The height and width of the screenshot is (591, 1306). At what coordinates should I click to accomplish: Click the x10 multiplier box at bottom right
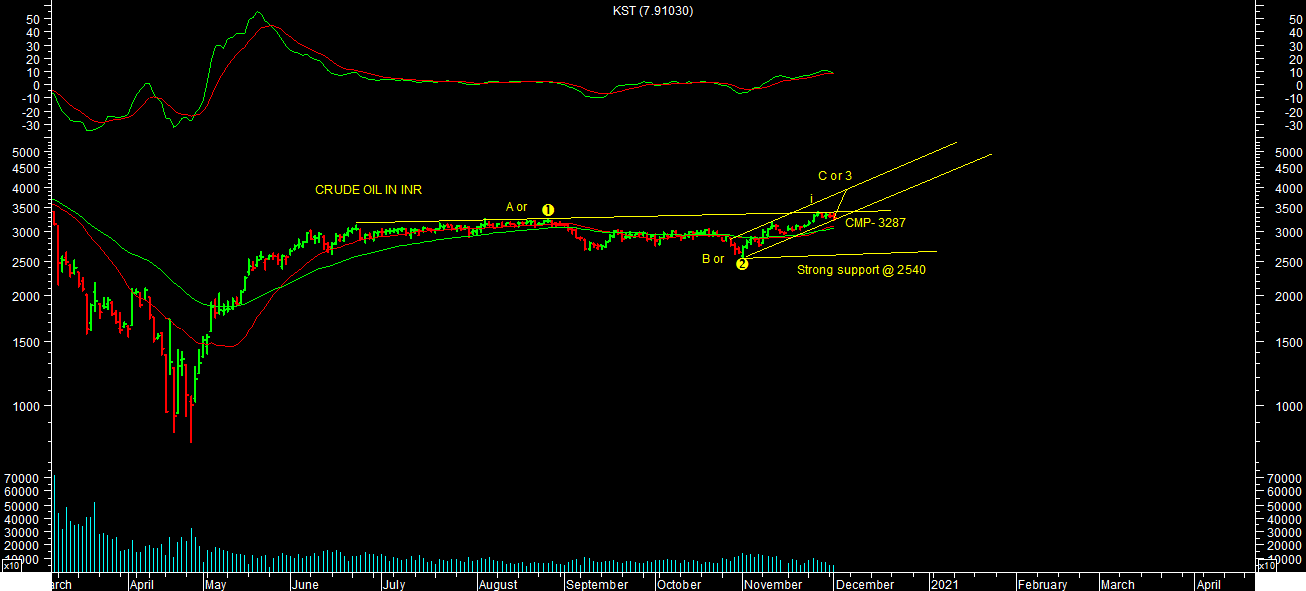point(1265,566)
